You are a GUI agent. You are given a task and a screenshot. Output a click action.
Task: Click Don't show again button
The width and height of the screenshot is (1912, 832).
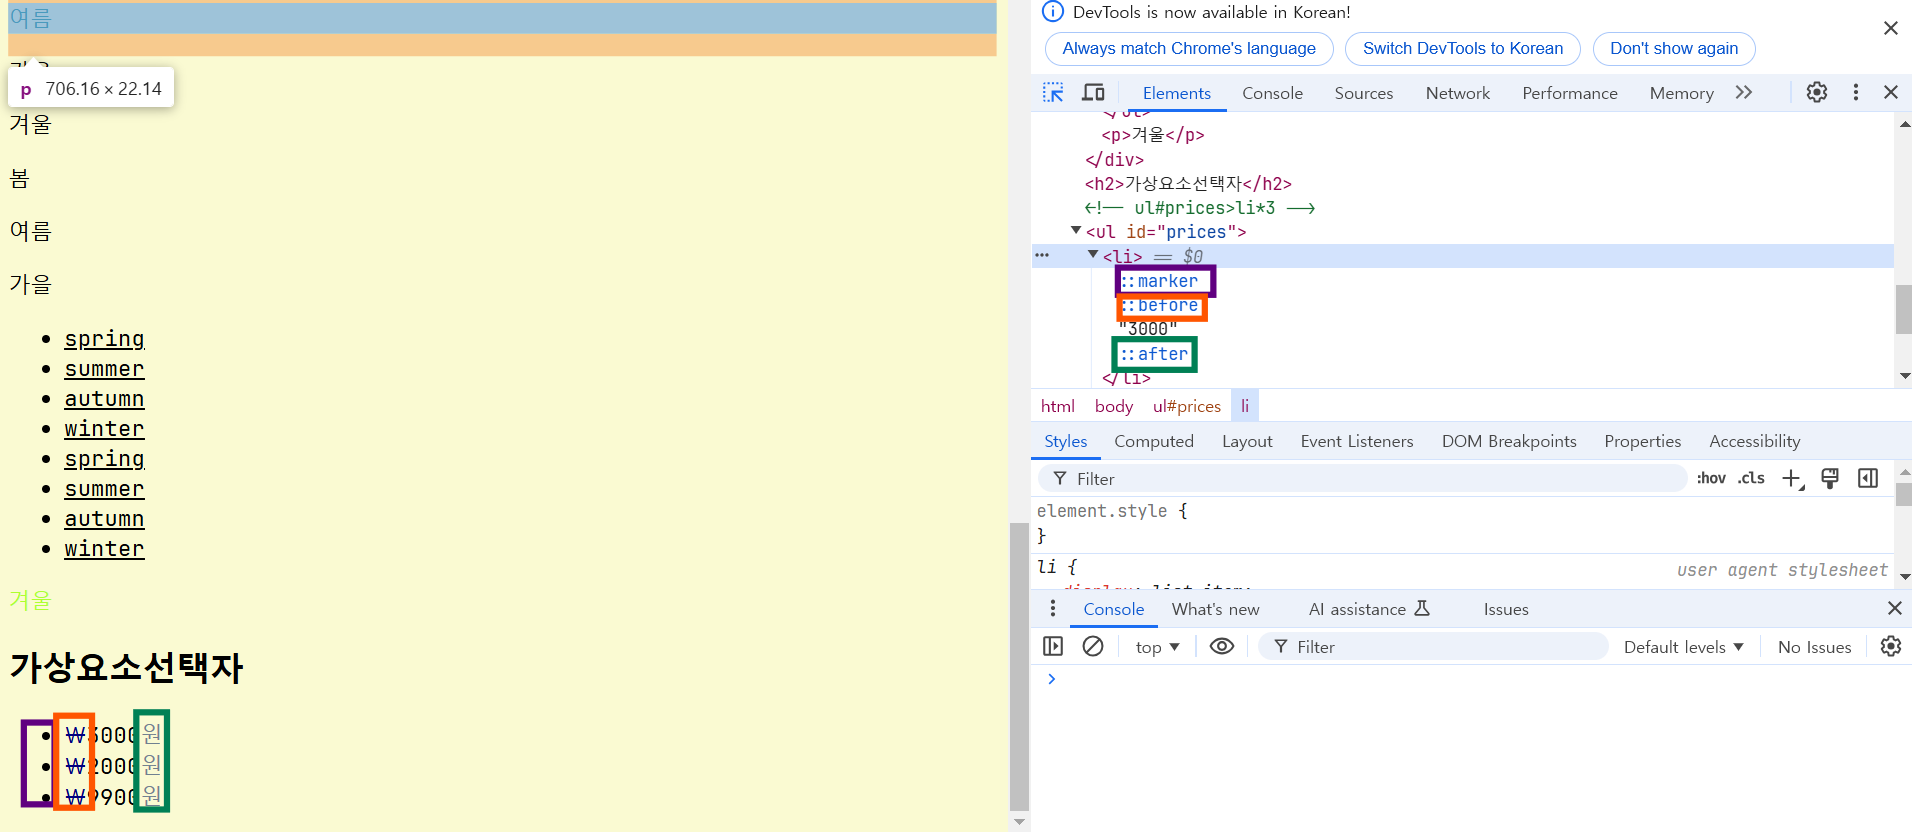pyautogui.click(x=1673, y=48)
